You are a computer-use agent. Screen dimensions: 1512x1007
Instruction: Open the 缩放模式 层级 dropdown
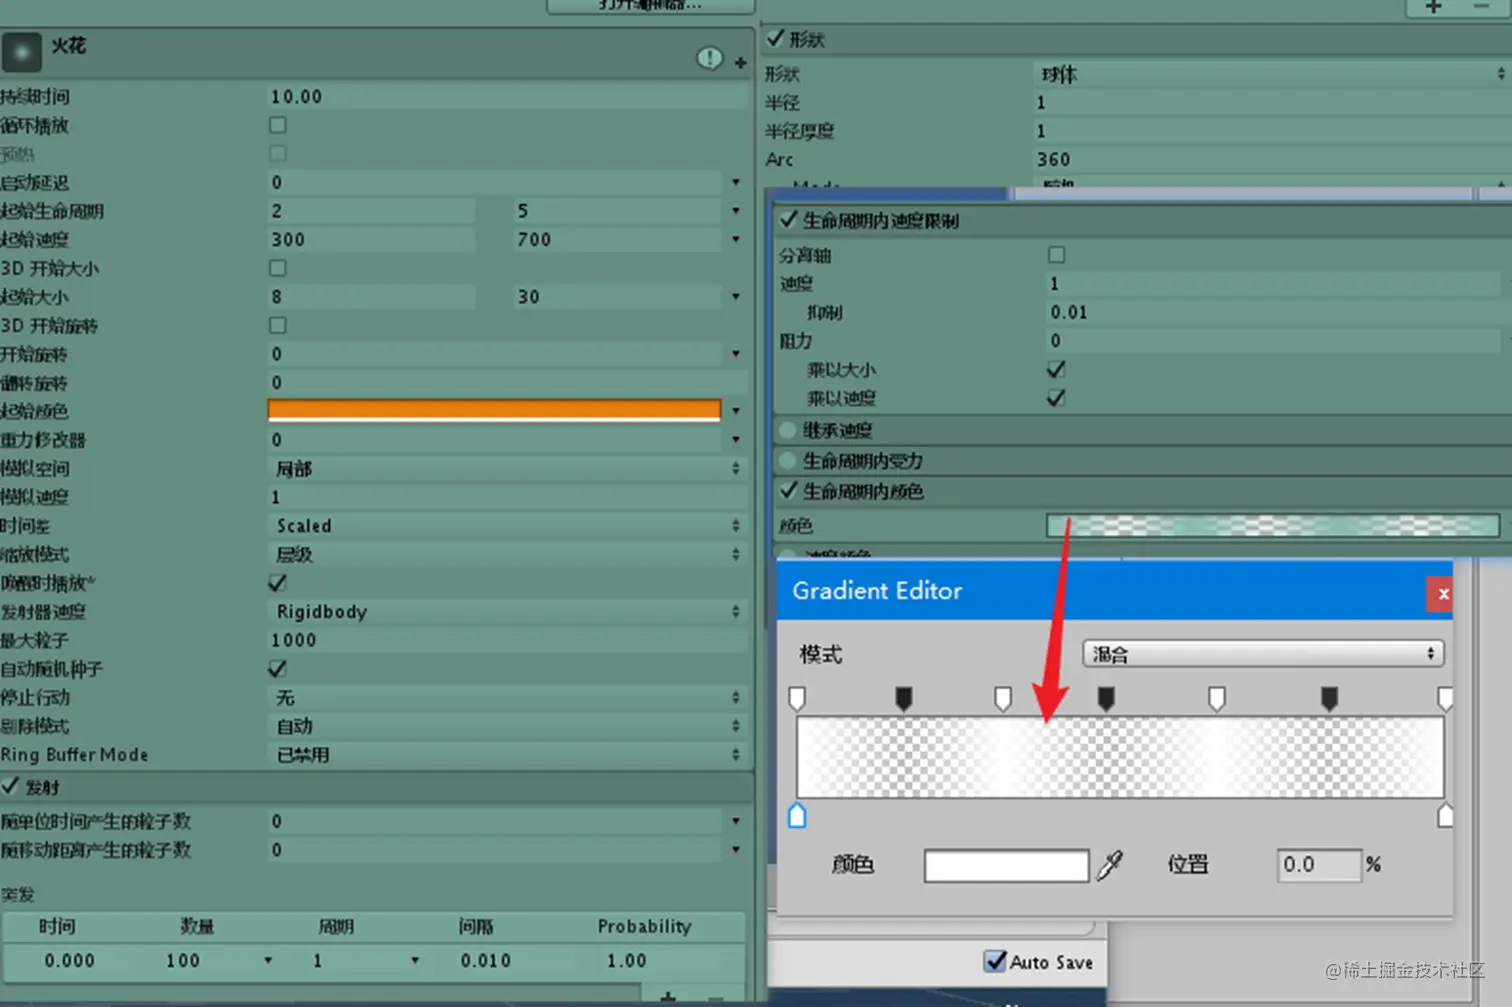coord(508,554)
